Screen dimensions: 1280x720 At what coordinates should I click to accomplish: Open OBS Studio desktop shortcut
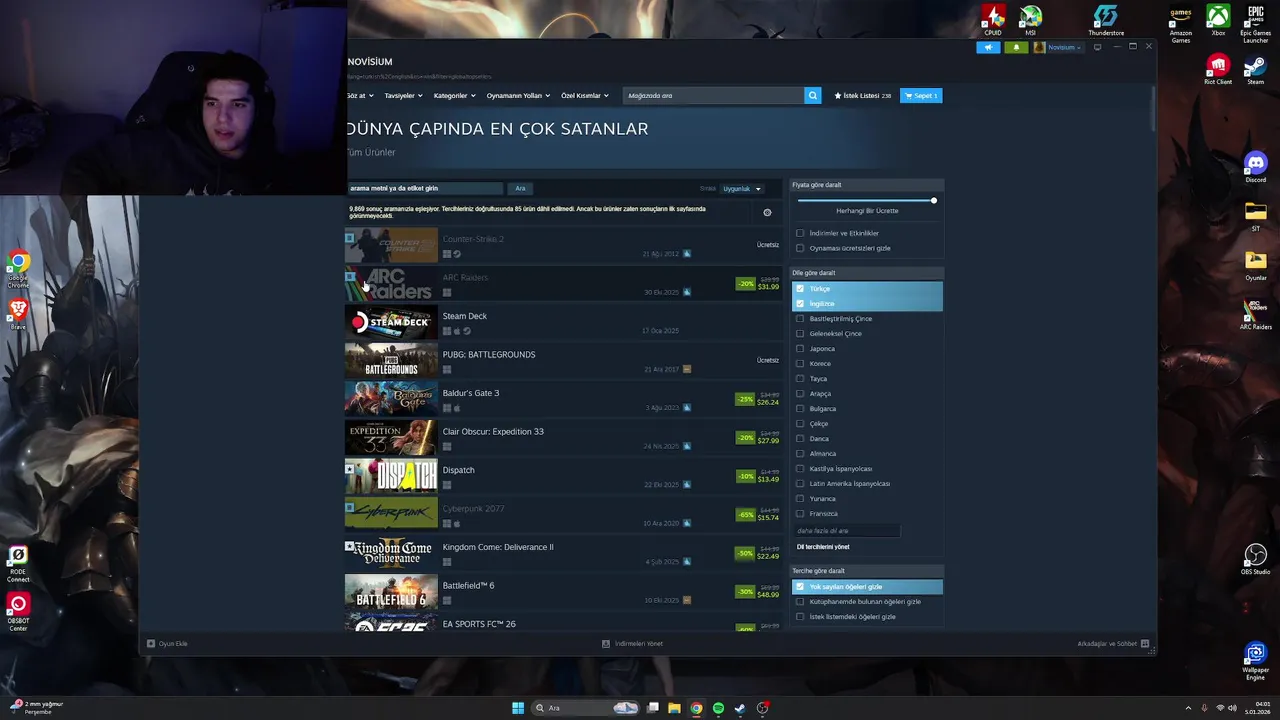(x=1256, y=559)
